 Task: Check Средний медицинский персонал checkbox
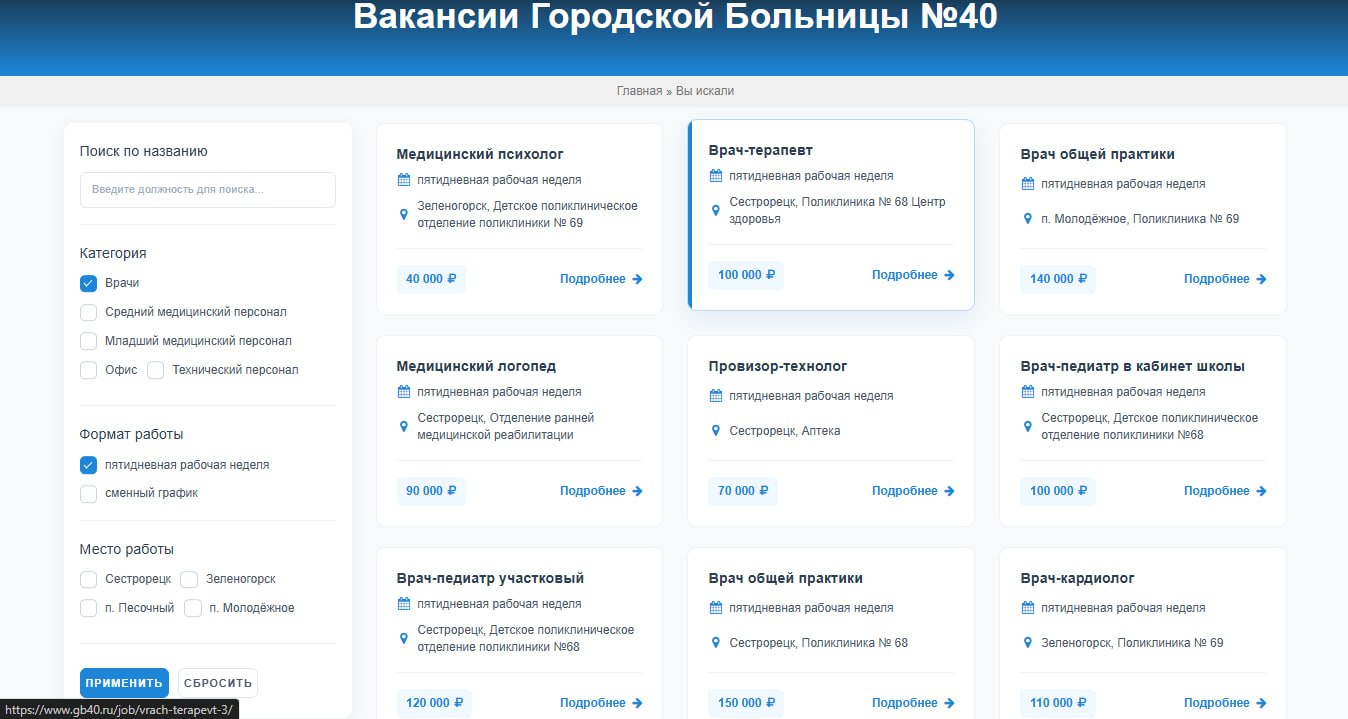coord(88,312)
